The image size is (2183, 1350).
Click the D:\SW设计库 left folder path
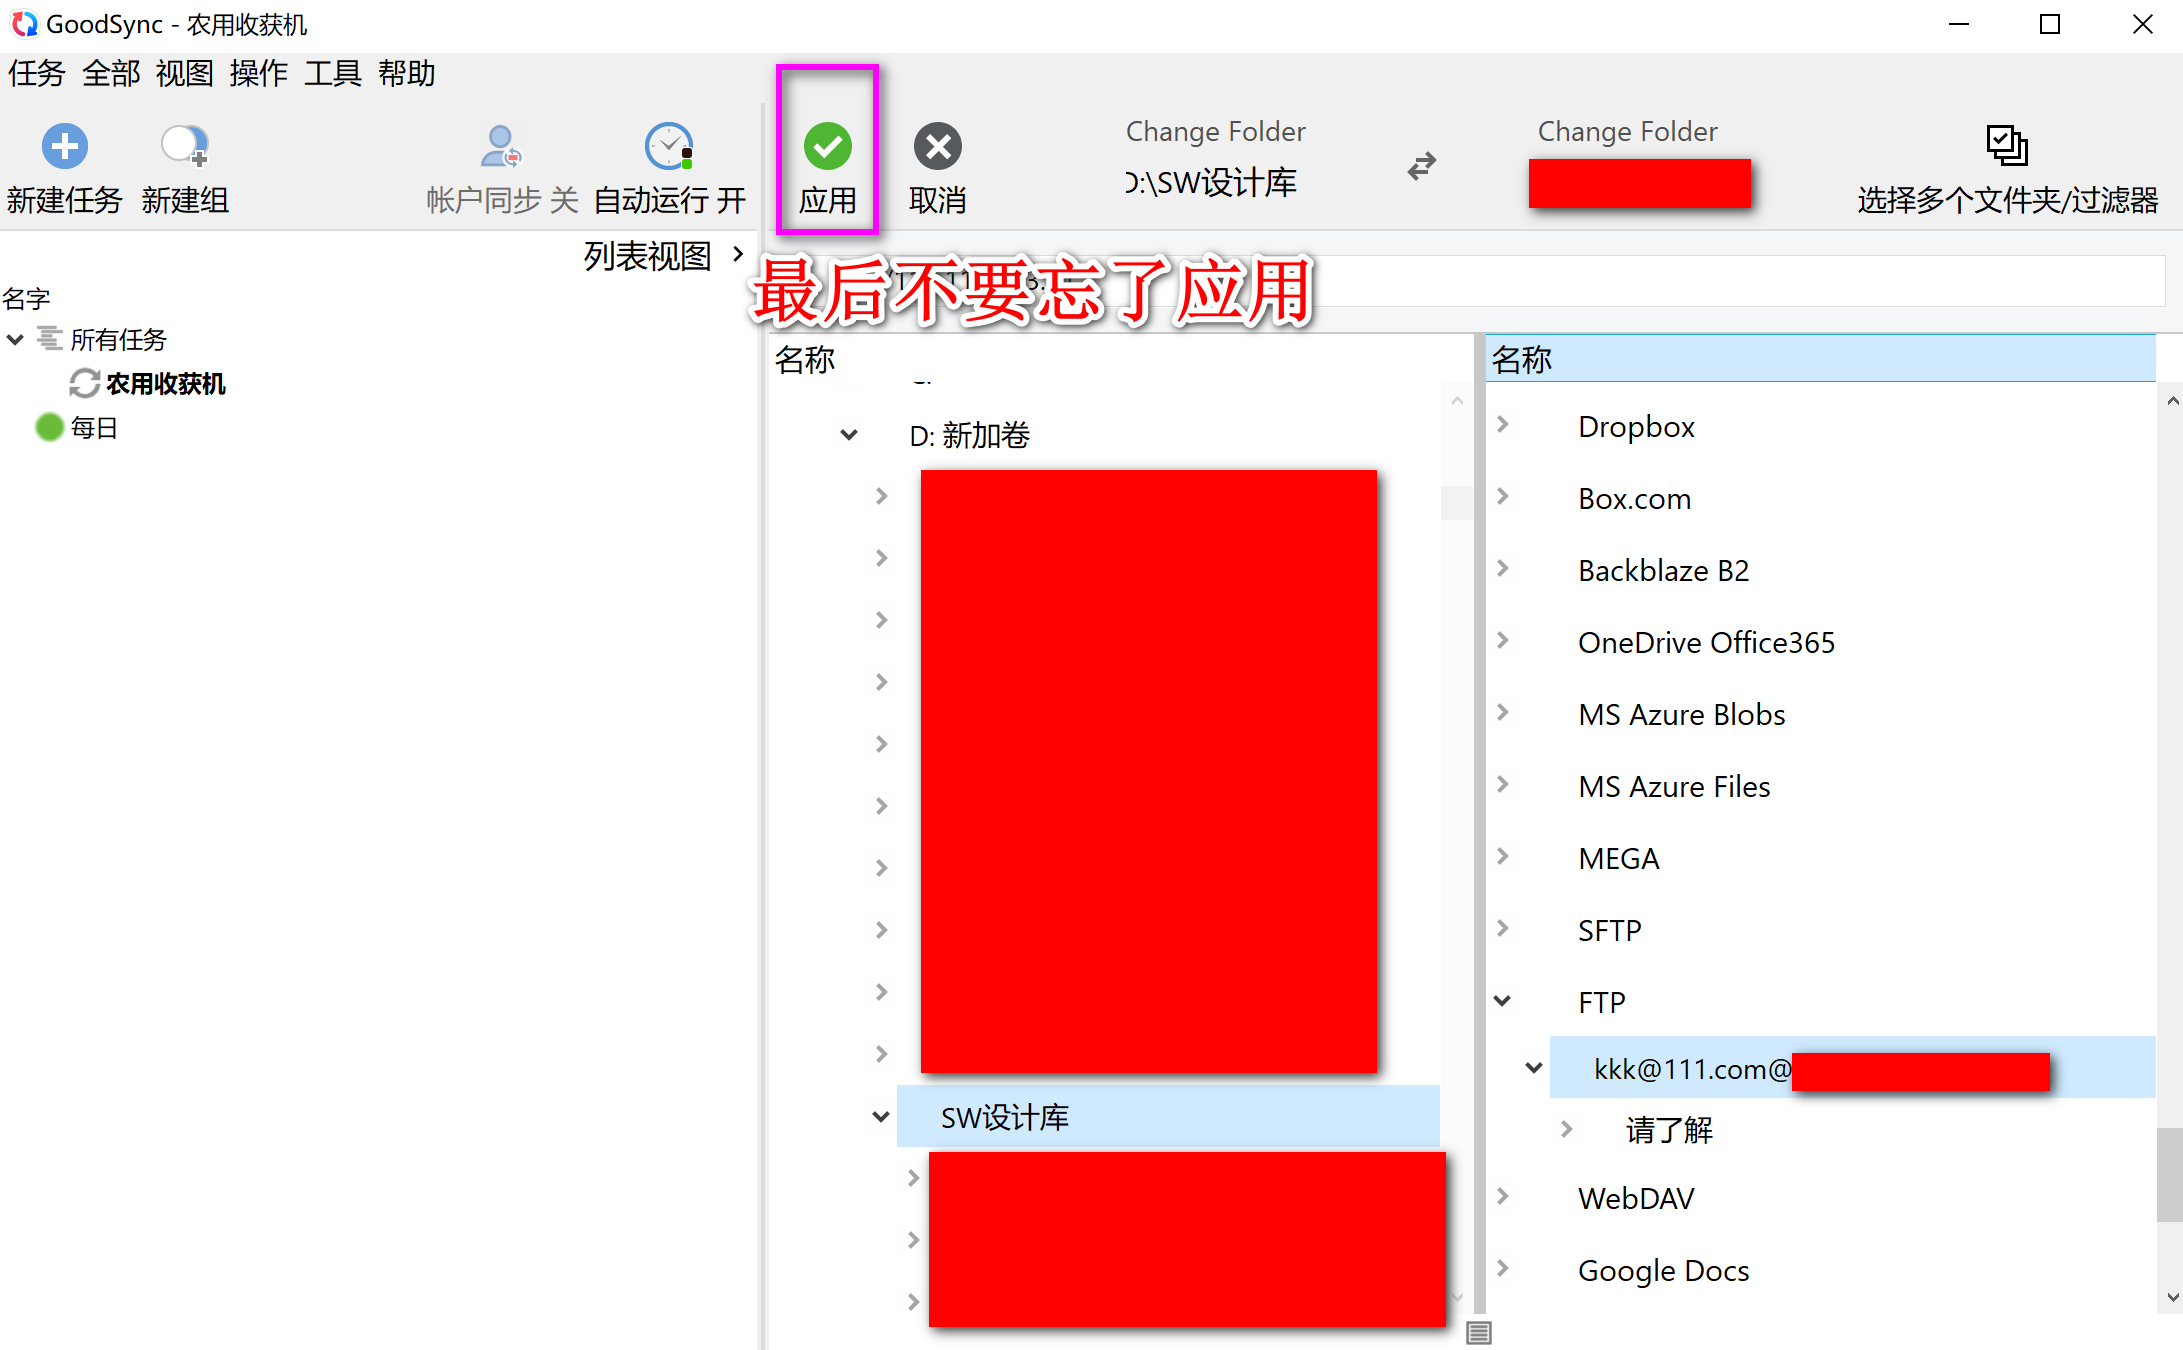pos(1211,183)
